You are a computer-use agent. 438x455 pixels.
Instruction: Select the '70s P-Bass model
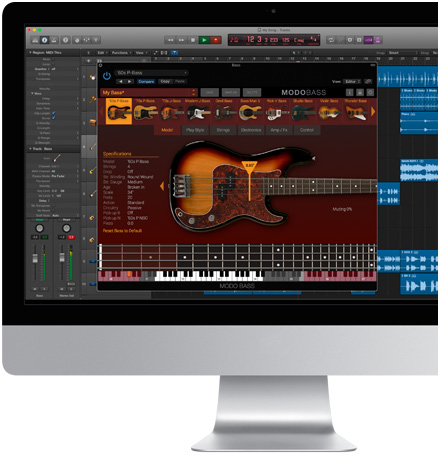point(145,111)
